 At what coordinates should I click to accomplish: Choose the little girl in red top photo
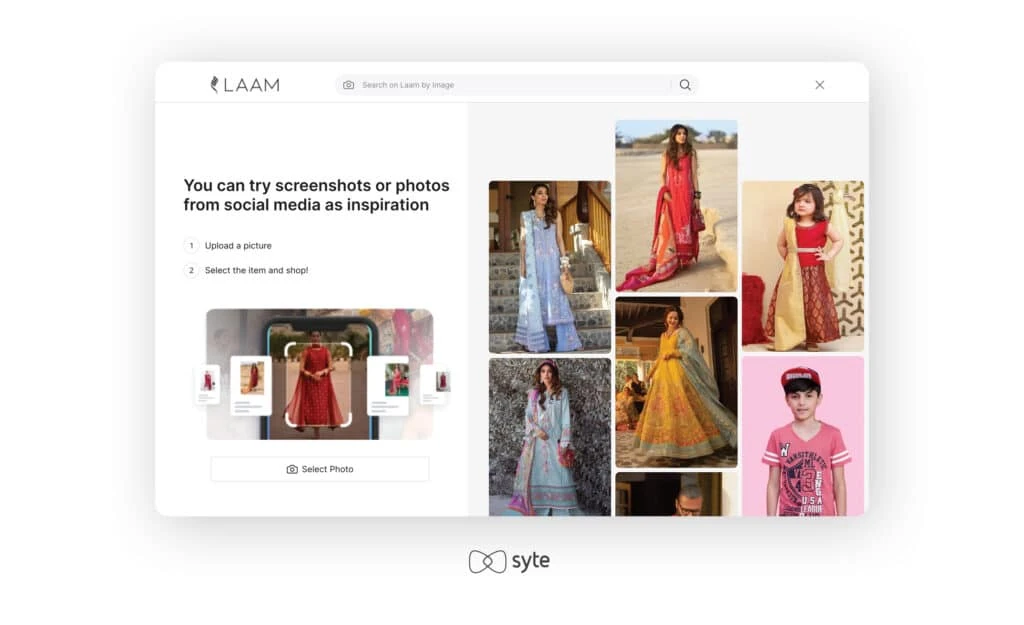[x=802, y=265]
